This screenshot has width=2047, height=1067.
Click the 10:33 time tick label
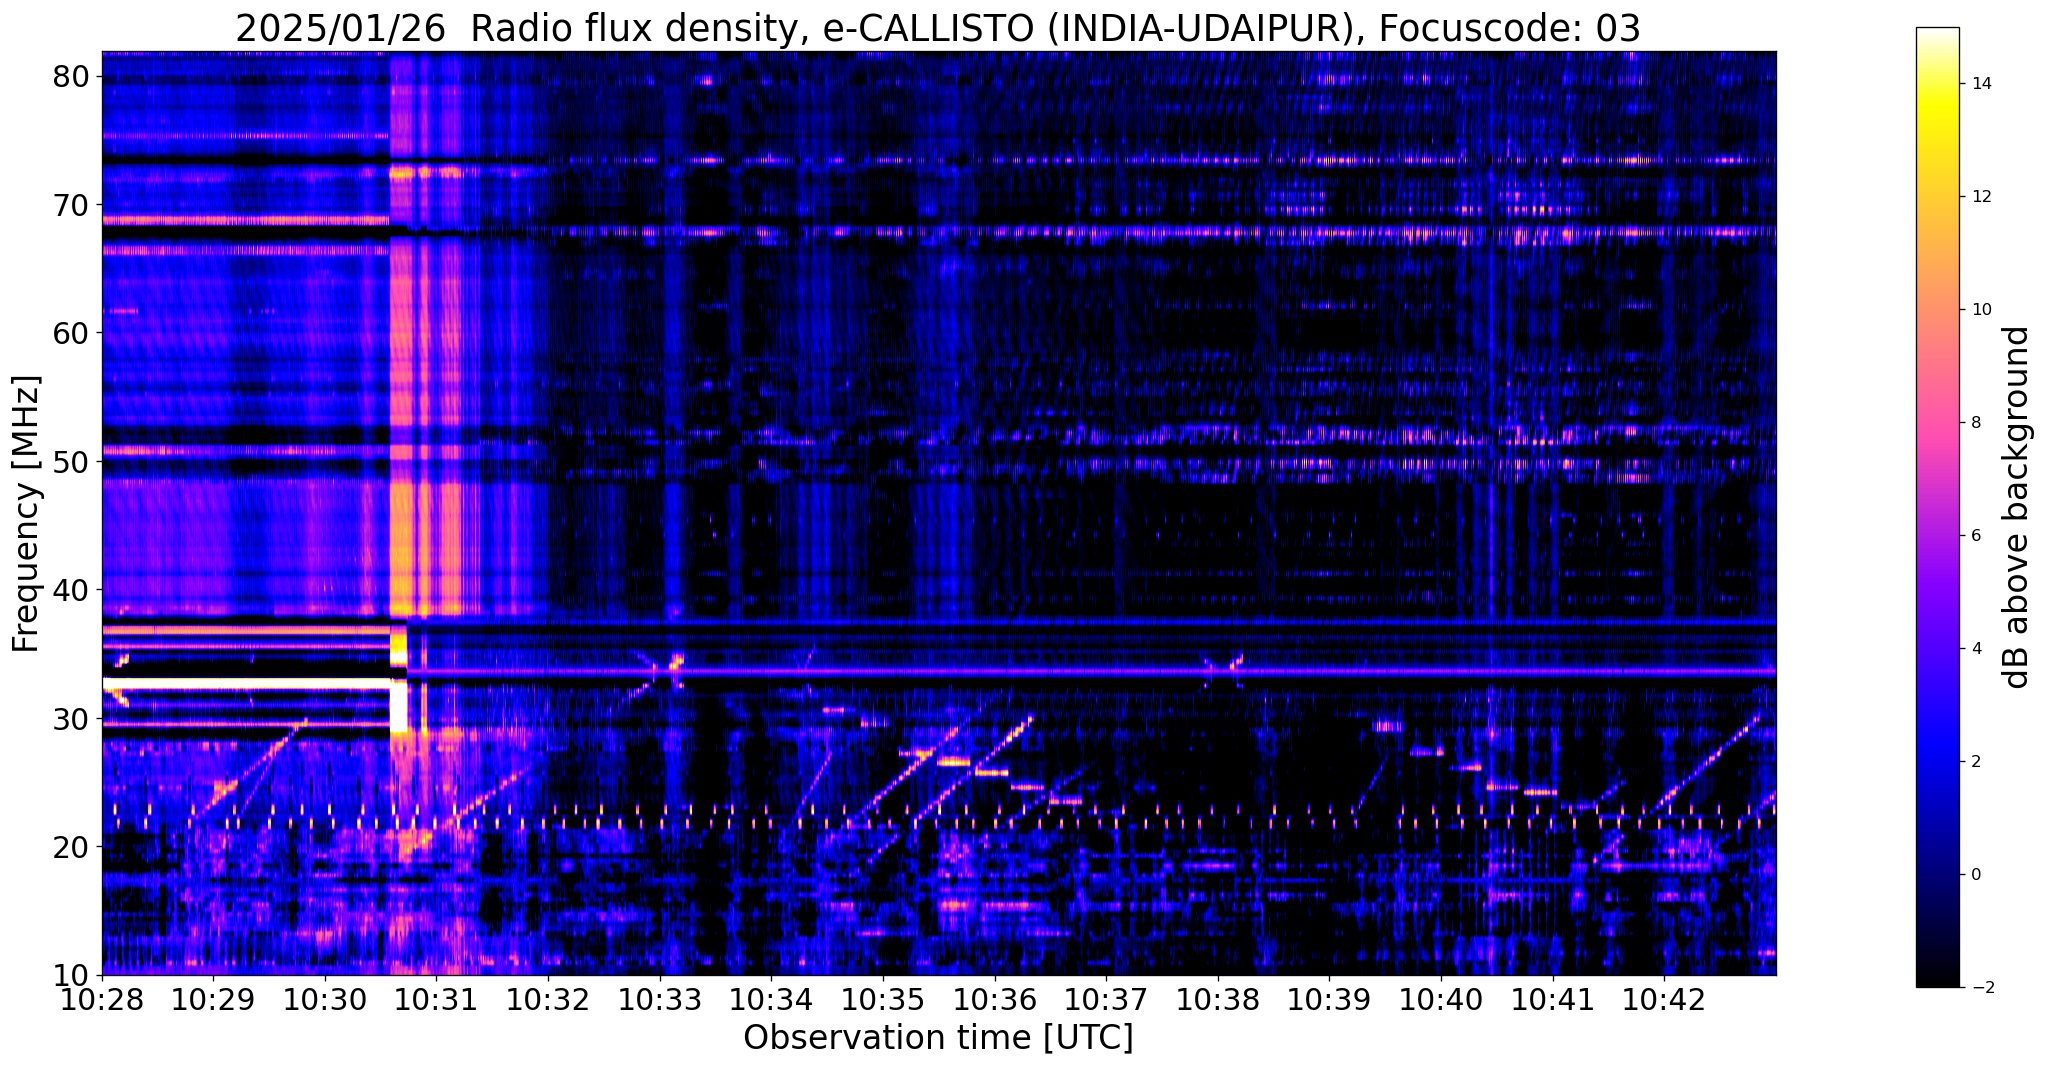point(660,1000)
